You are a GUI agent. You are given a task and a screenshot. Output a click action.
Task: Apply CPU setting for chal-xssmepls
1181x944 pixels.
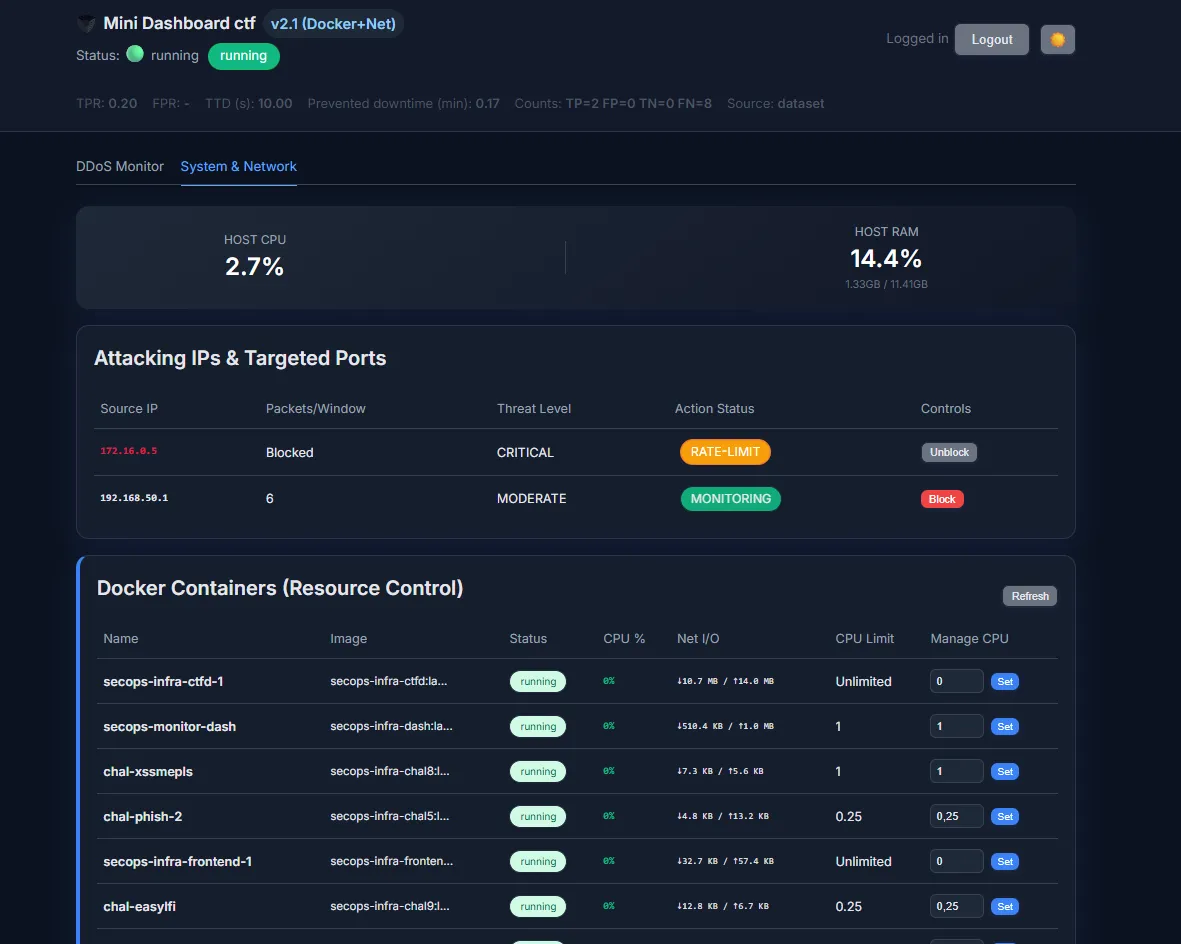(x=1005, y=772)
